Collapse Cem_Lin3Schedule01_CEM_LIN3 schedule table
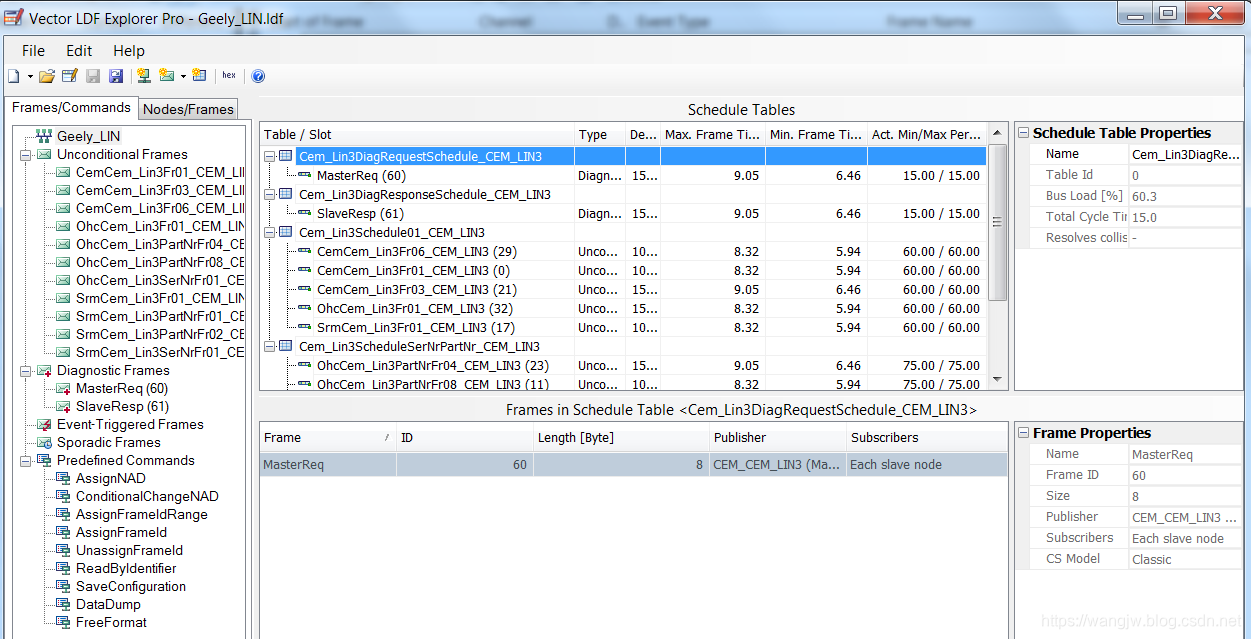 tap(269, 233)
